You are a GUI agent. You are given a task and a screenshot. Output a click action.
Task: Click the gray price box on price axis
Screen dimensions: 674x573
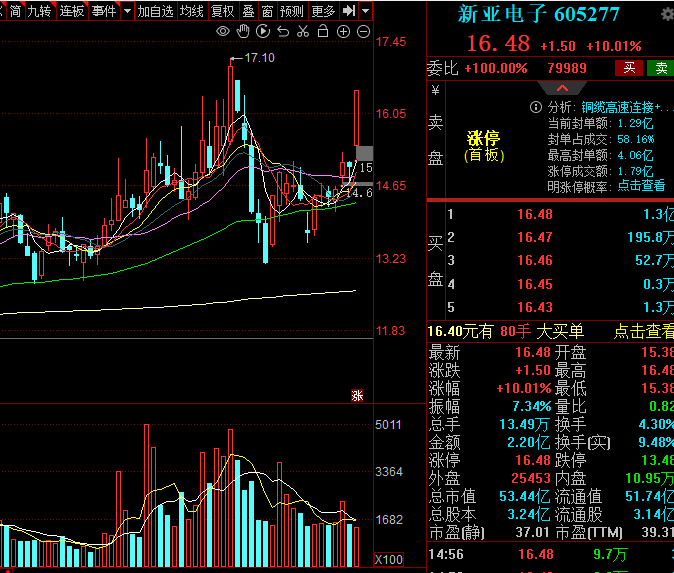pyautogui.click(x=365, y=153)
